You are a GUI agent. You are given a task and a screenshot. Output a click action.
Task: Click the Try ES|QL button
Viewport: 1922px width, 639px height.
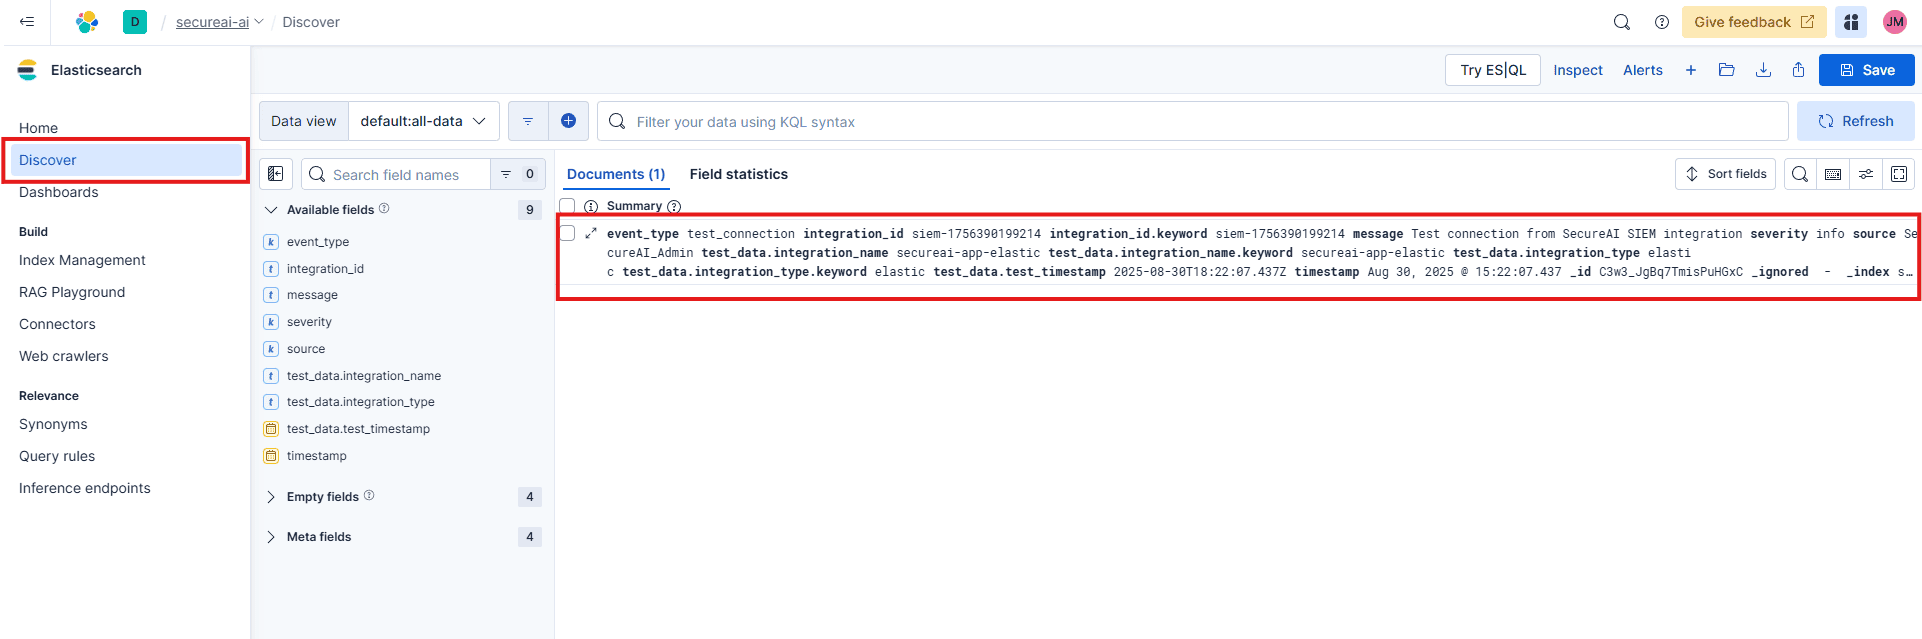point(1493,70)
